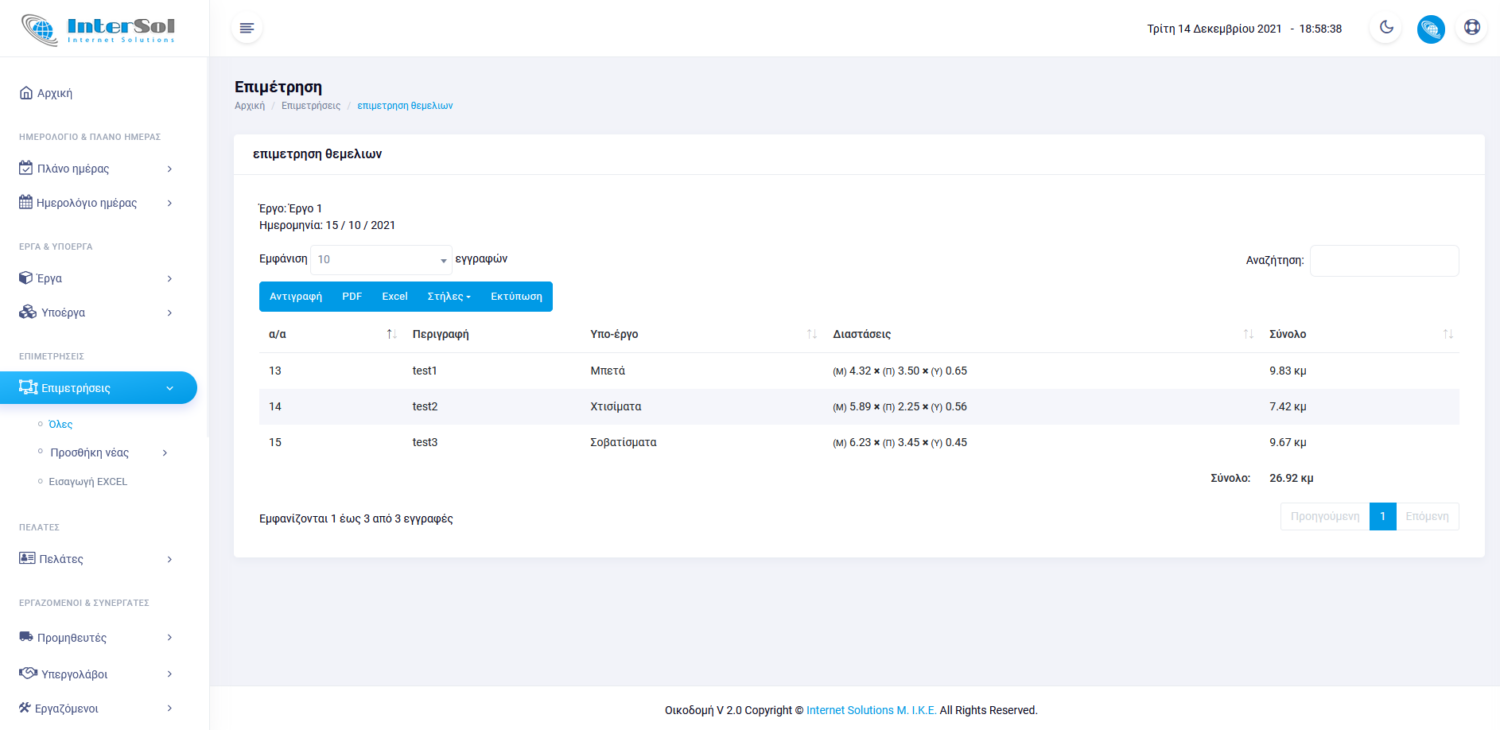Open the records-per-page dropdown showing 10
Screen dimensions: 1500x730
[381, 260]
